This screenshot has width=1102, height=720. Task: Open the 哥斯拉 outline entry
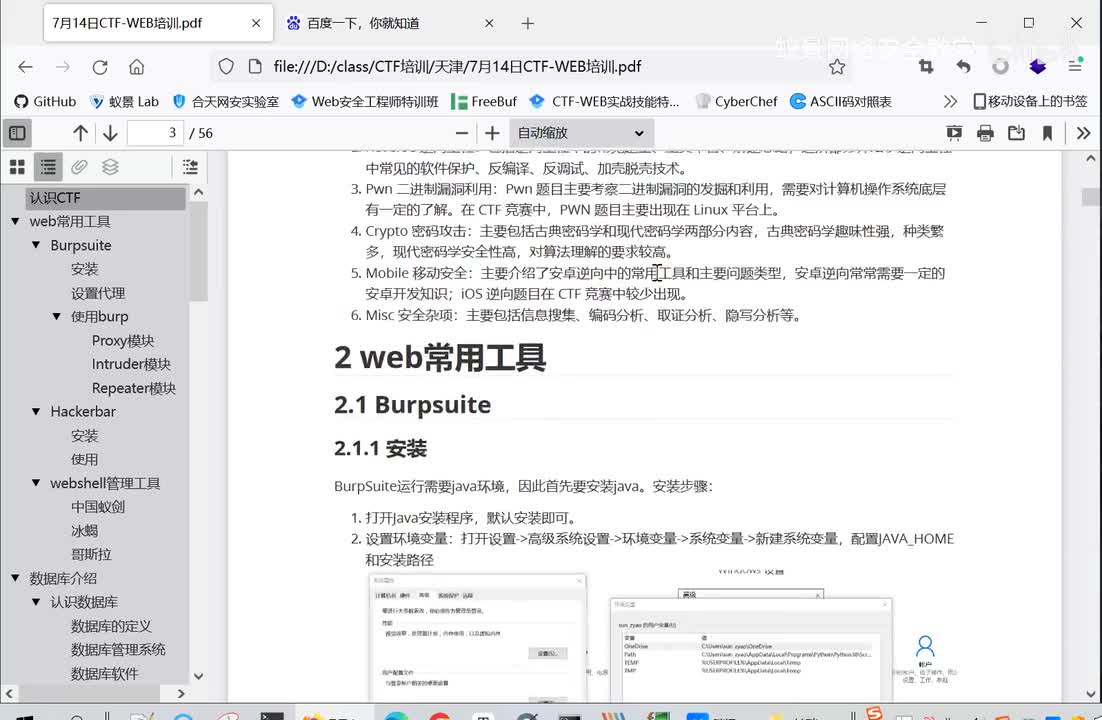91,554
